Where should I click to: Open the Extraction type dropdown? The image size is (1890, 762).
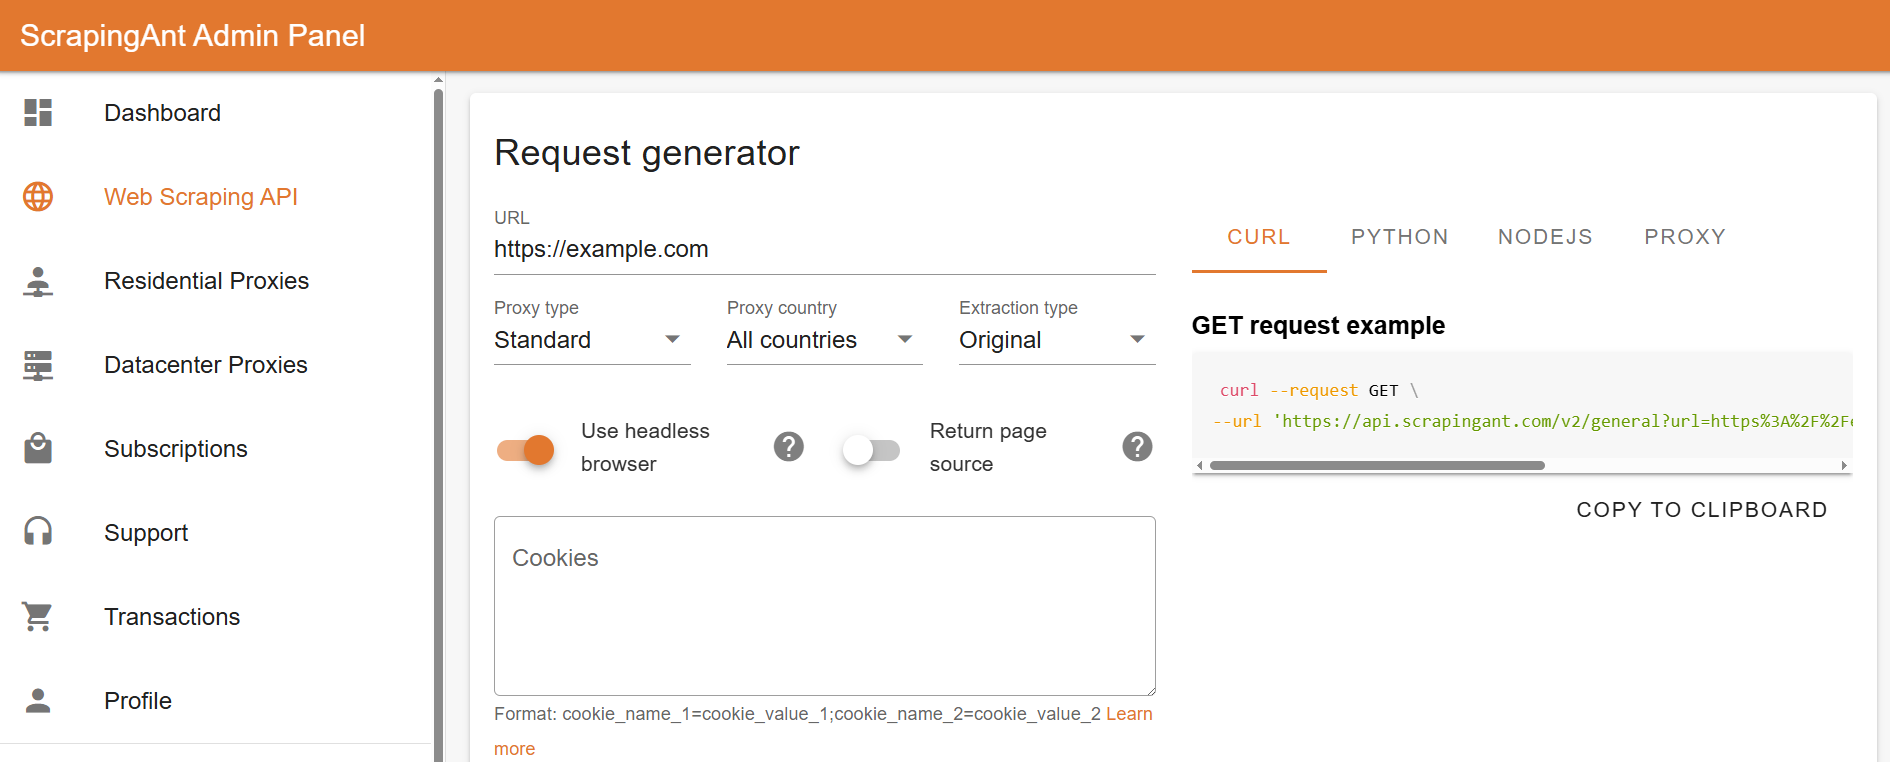tap(1057, 340)
